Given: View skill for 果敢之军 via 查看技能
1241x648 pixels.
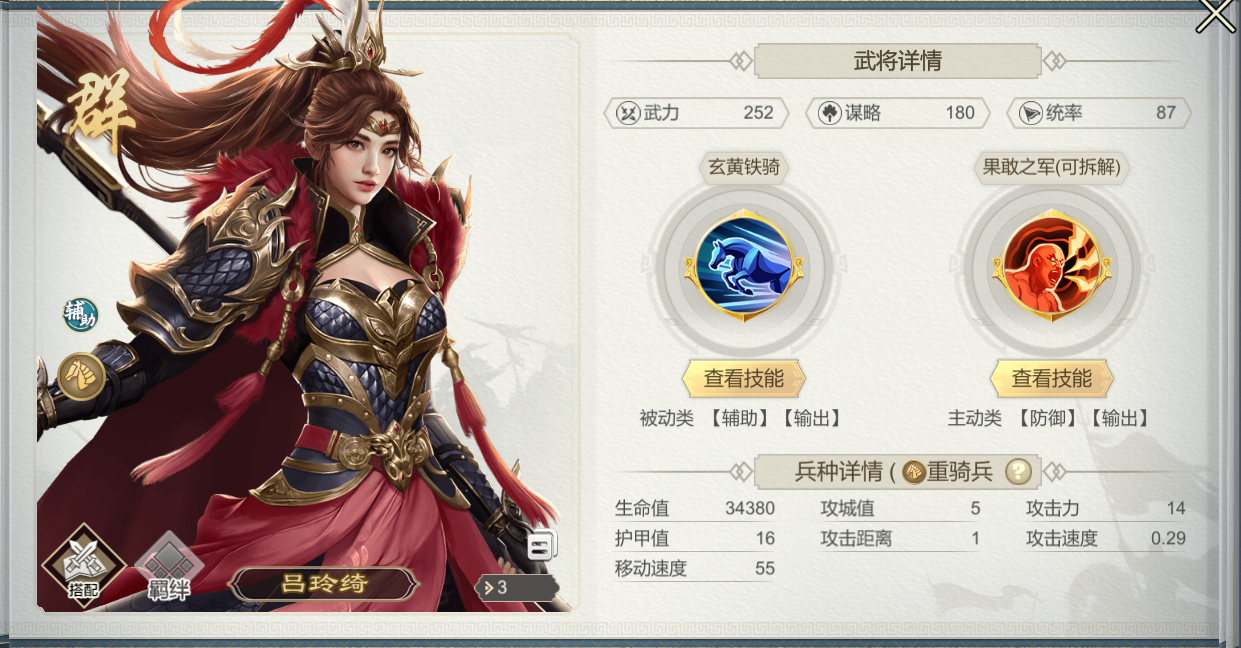Looking at the screenshot, I should (1052, 379).
